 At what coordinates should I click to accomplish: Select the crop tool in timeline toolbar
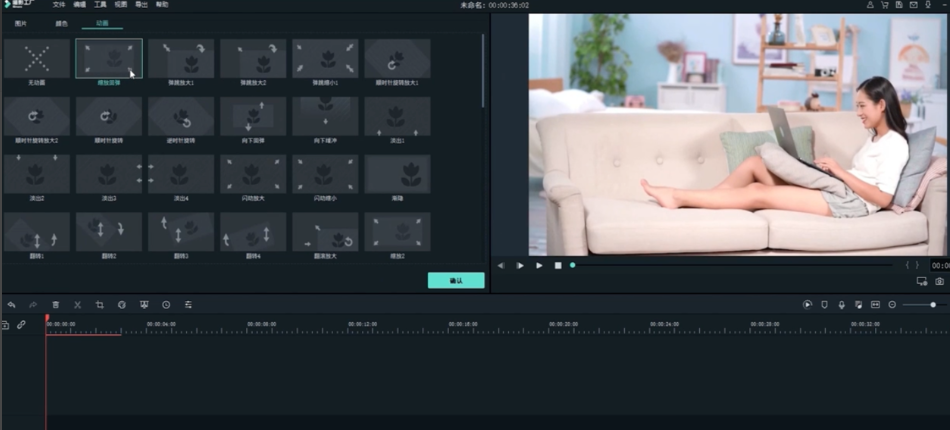(x=100, y=304)
